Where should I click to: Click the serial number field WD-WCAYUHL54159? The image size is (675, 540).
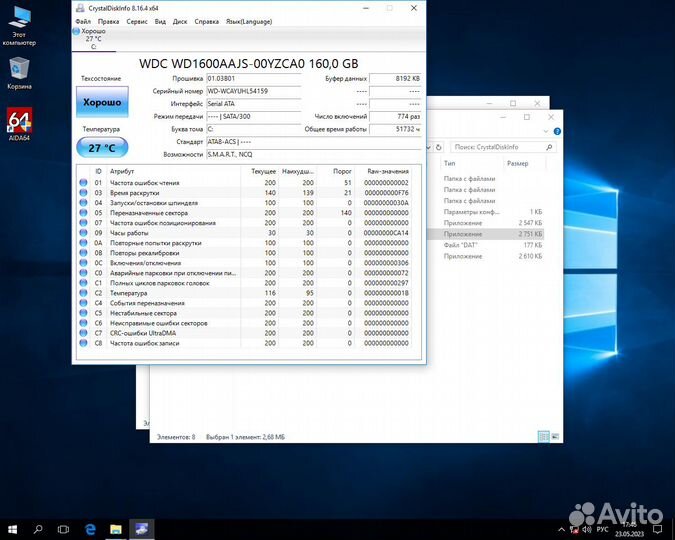click(253, 91)
